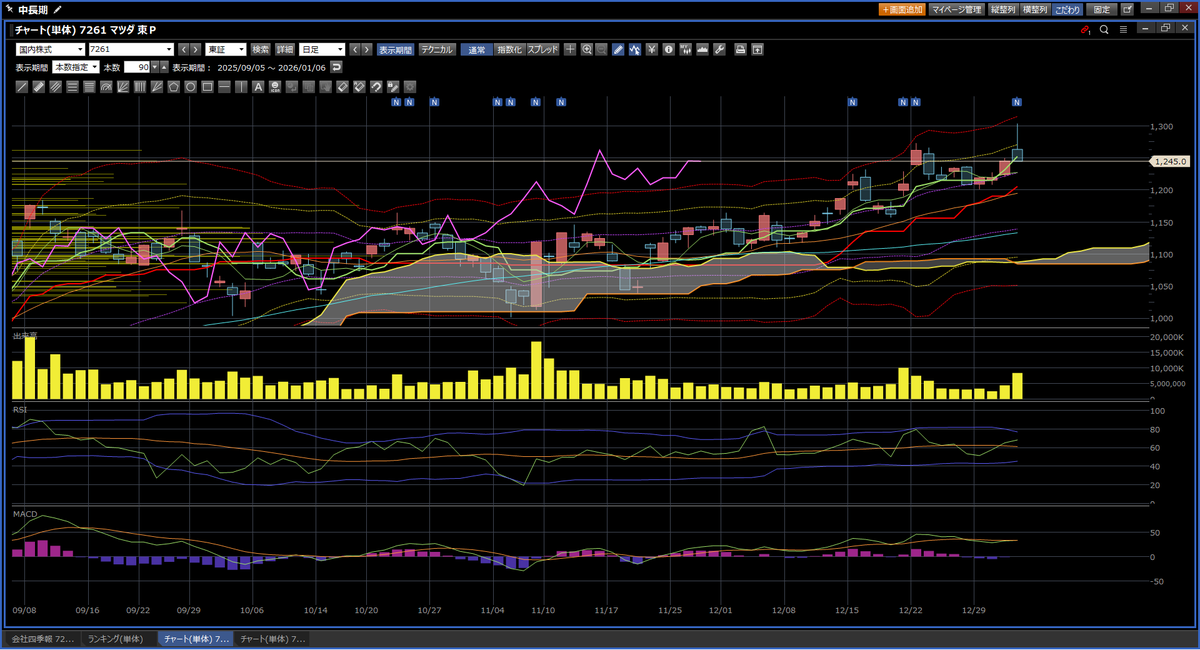
Task: Select the Fibonacci arc drawing tool
Action: click(x=106, y=87)
